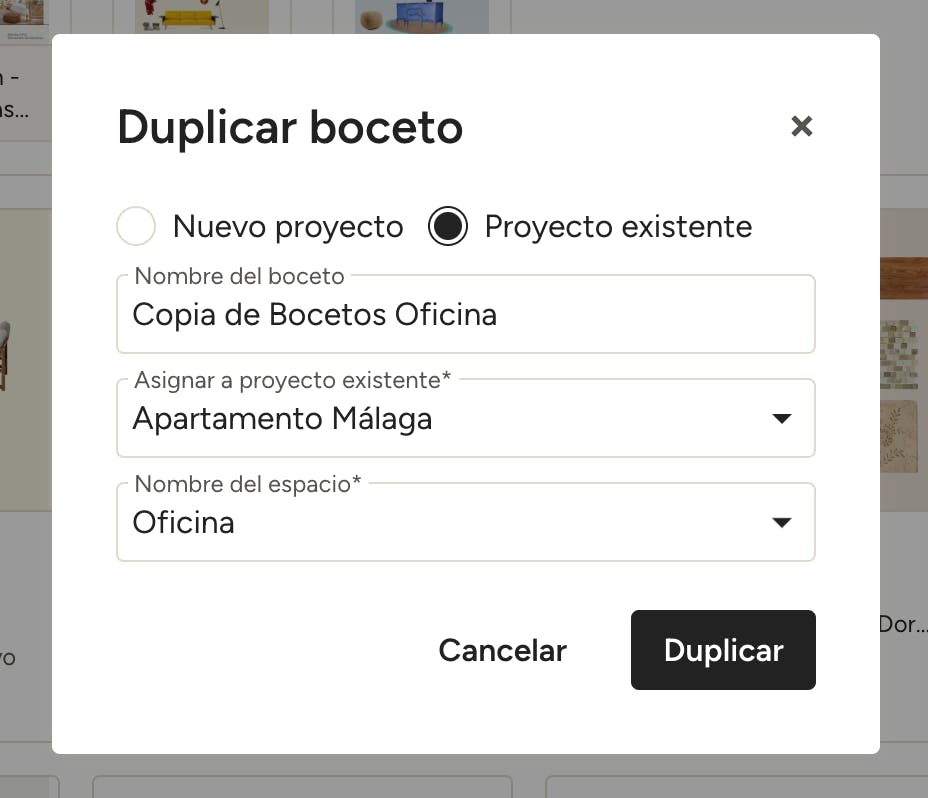The width and height of the screenshot is (928, 798).
Task: Click the truncated "Dor..." sketch label
Action: tap(903, 624)
